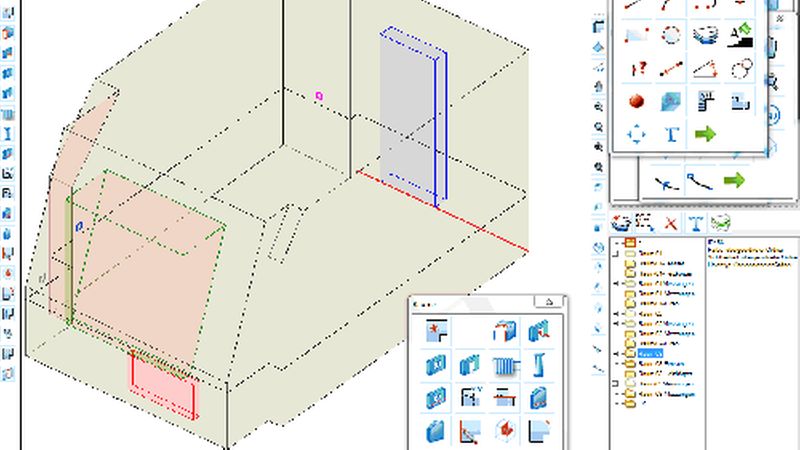Select the curve with blue arrowhead tool

click(665, 183)
